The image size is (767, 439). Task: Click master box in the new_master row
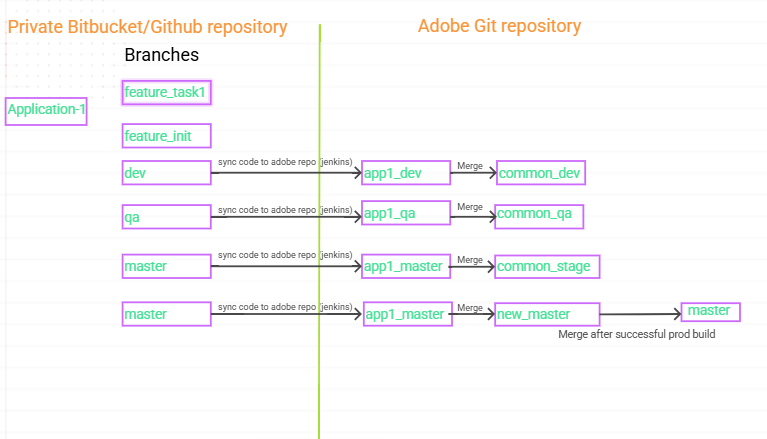tap(166, 314)
